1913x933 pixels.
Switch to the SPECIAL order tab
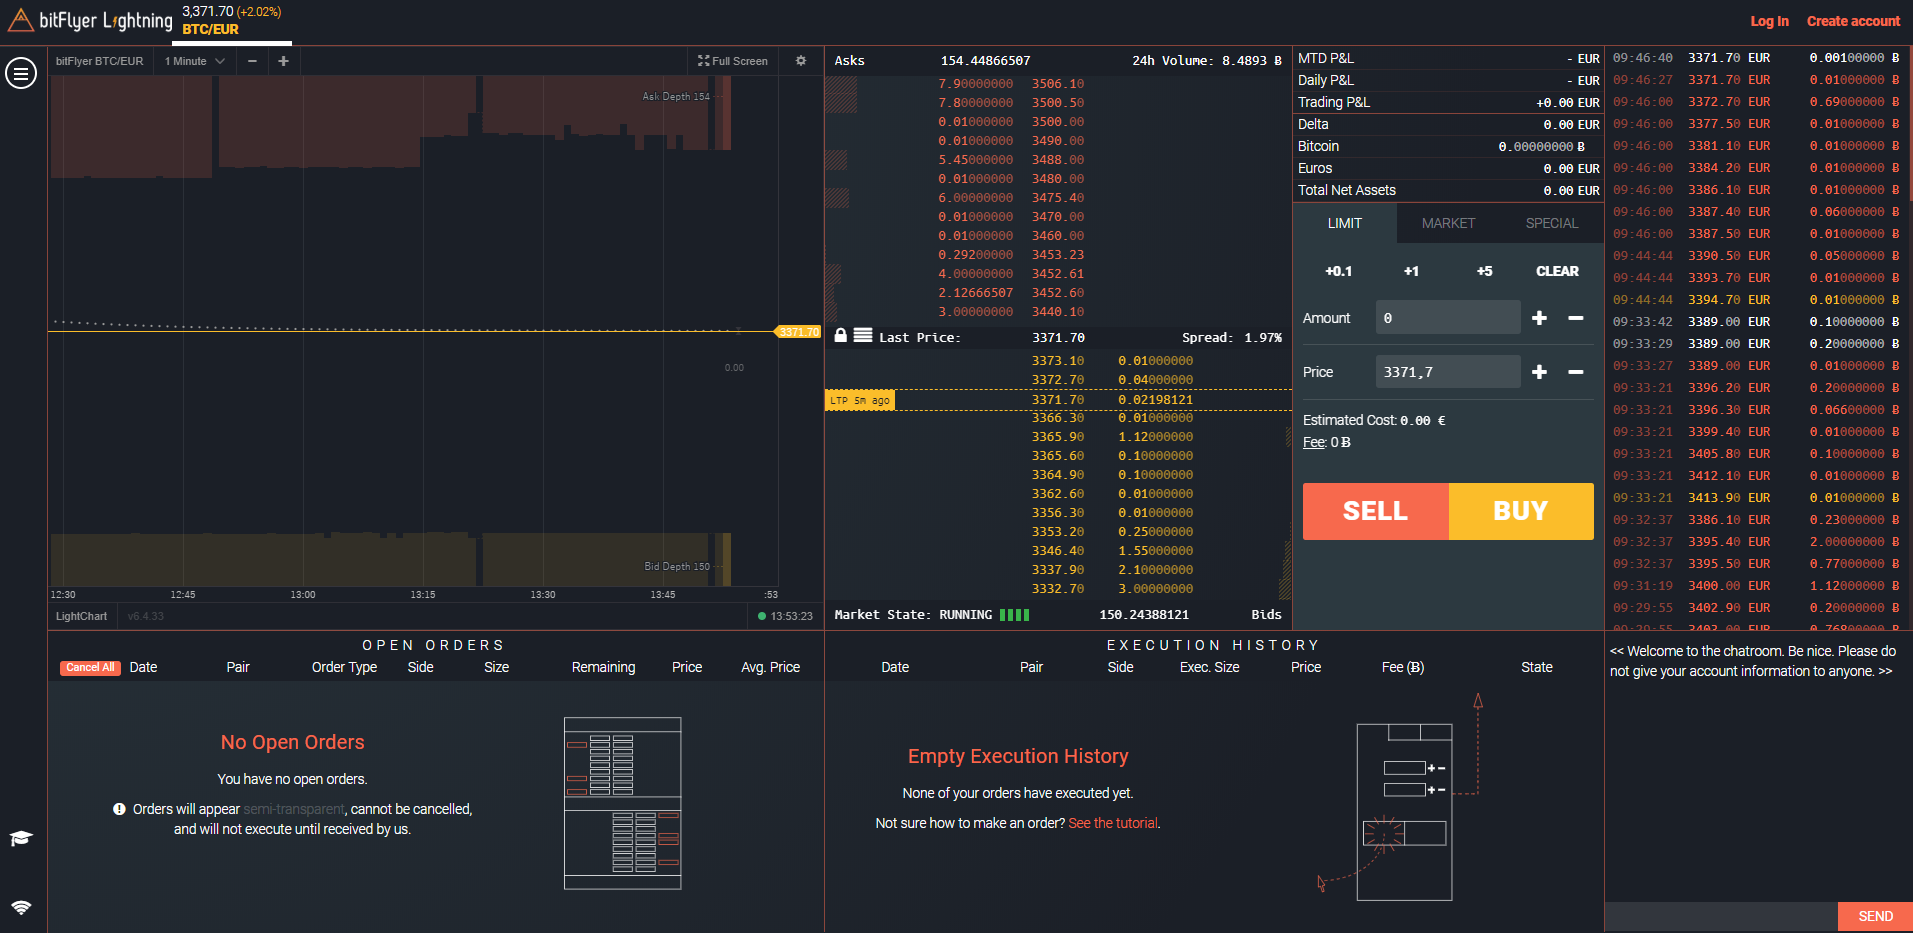[1552, 223]
